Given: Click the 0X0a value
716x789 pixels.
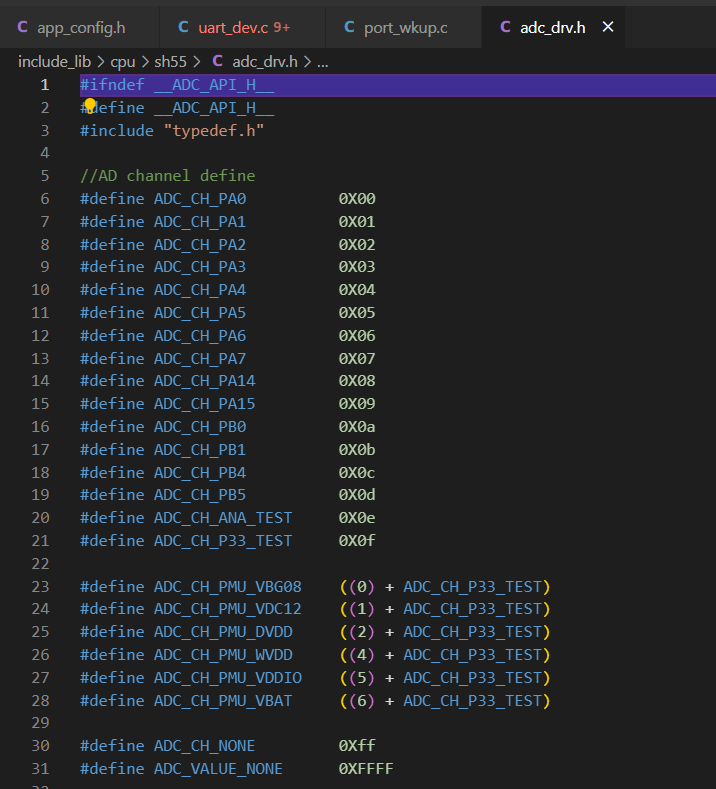Looking at the screenshot, I should (x=357, y=427).
